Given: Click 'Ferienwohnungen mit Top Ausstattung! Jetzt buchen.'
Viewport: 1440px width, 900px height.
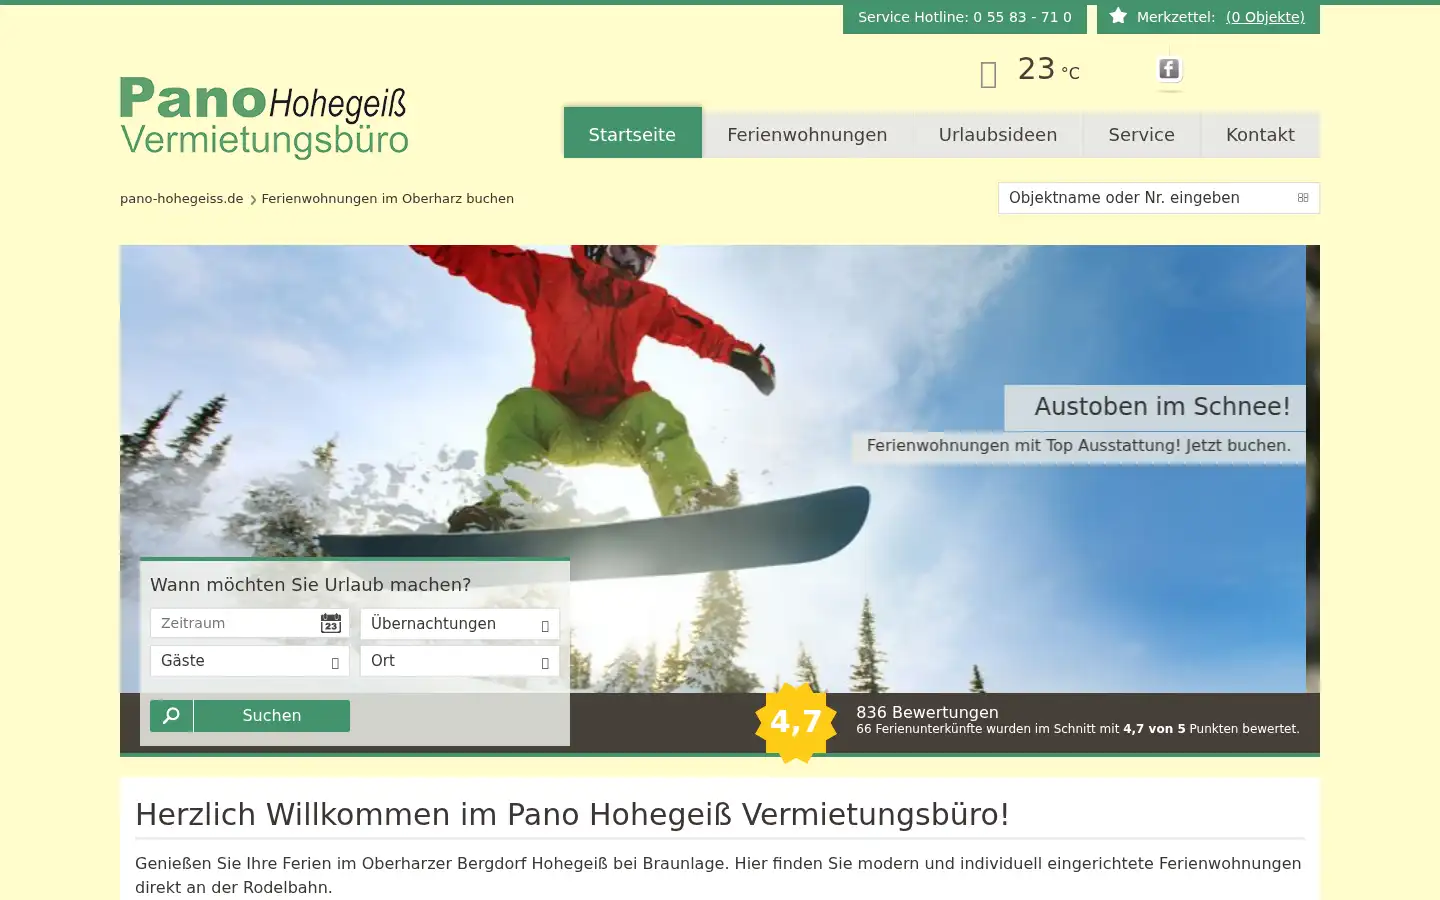Looking at the screenshot, I should click(1078, 446).
